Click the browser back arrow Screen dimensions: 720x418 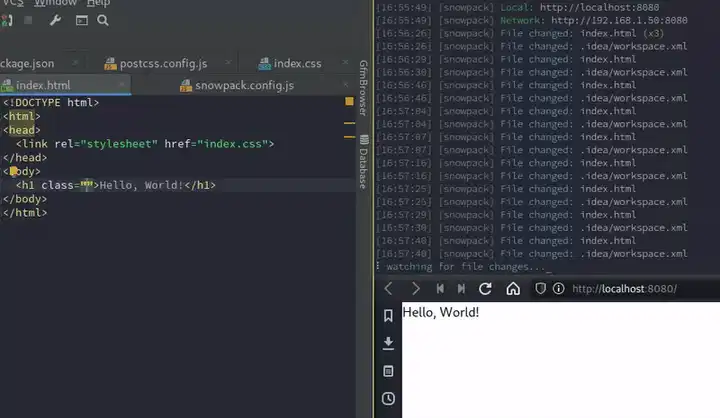tap(389, 289)
